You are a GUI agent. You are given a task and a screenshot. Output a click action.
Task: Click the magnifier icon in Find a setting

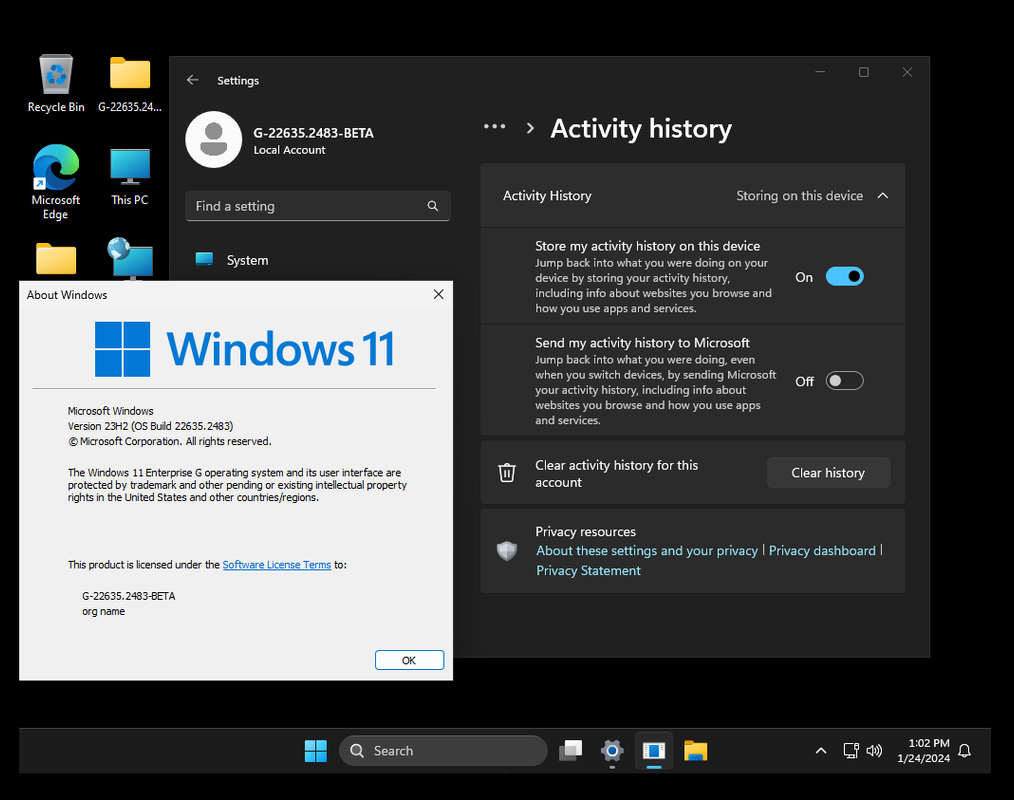433,206
